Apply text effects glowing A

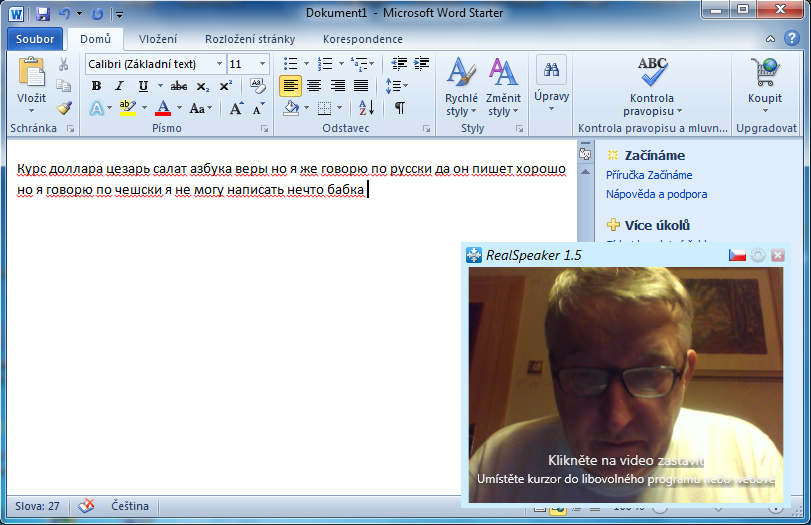tap(97, 108)
